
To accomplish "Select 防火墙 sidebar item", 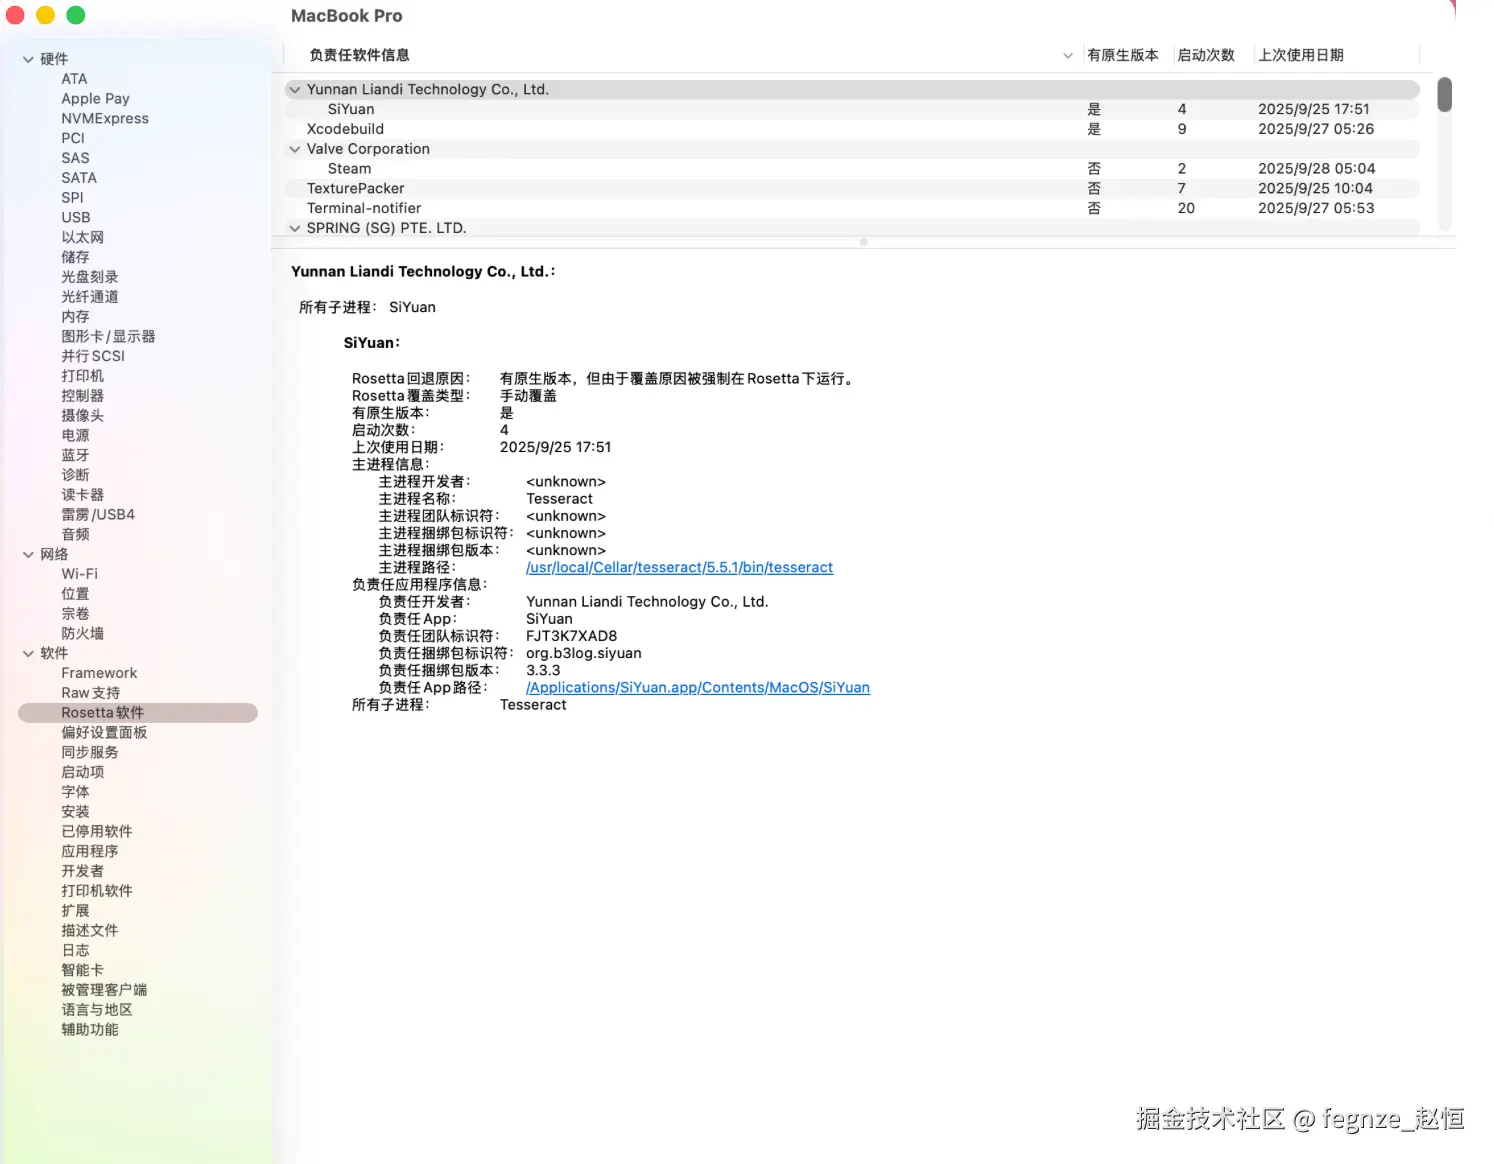I will [82, 633].
